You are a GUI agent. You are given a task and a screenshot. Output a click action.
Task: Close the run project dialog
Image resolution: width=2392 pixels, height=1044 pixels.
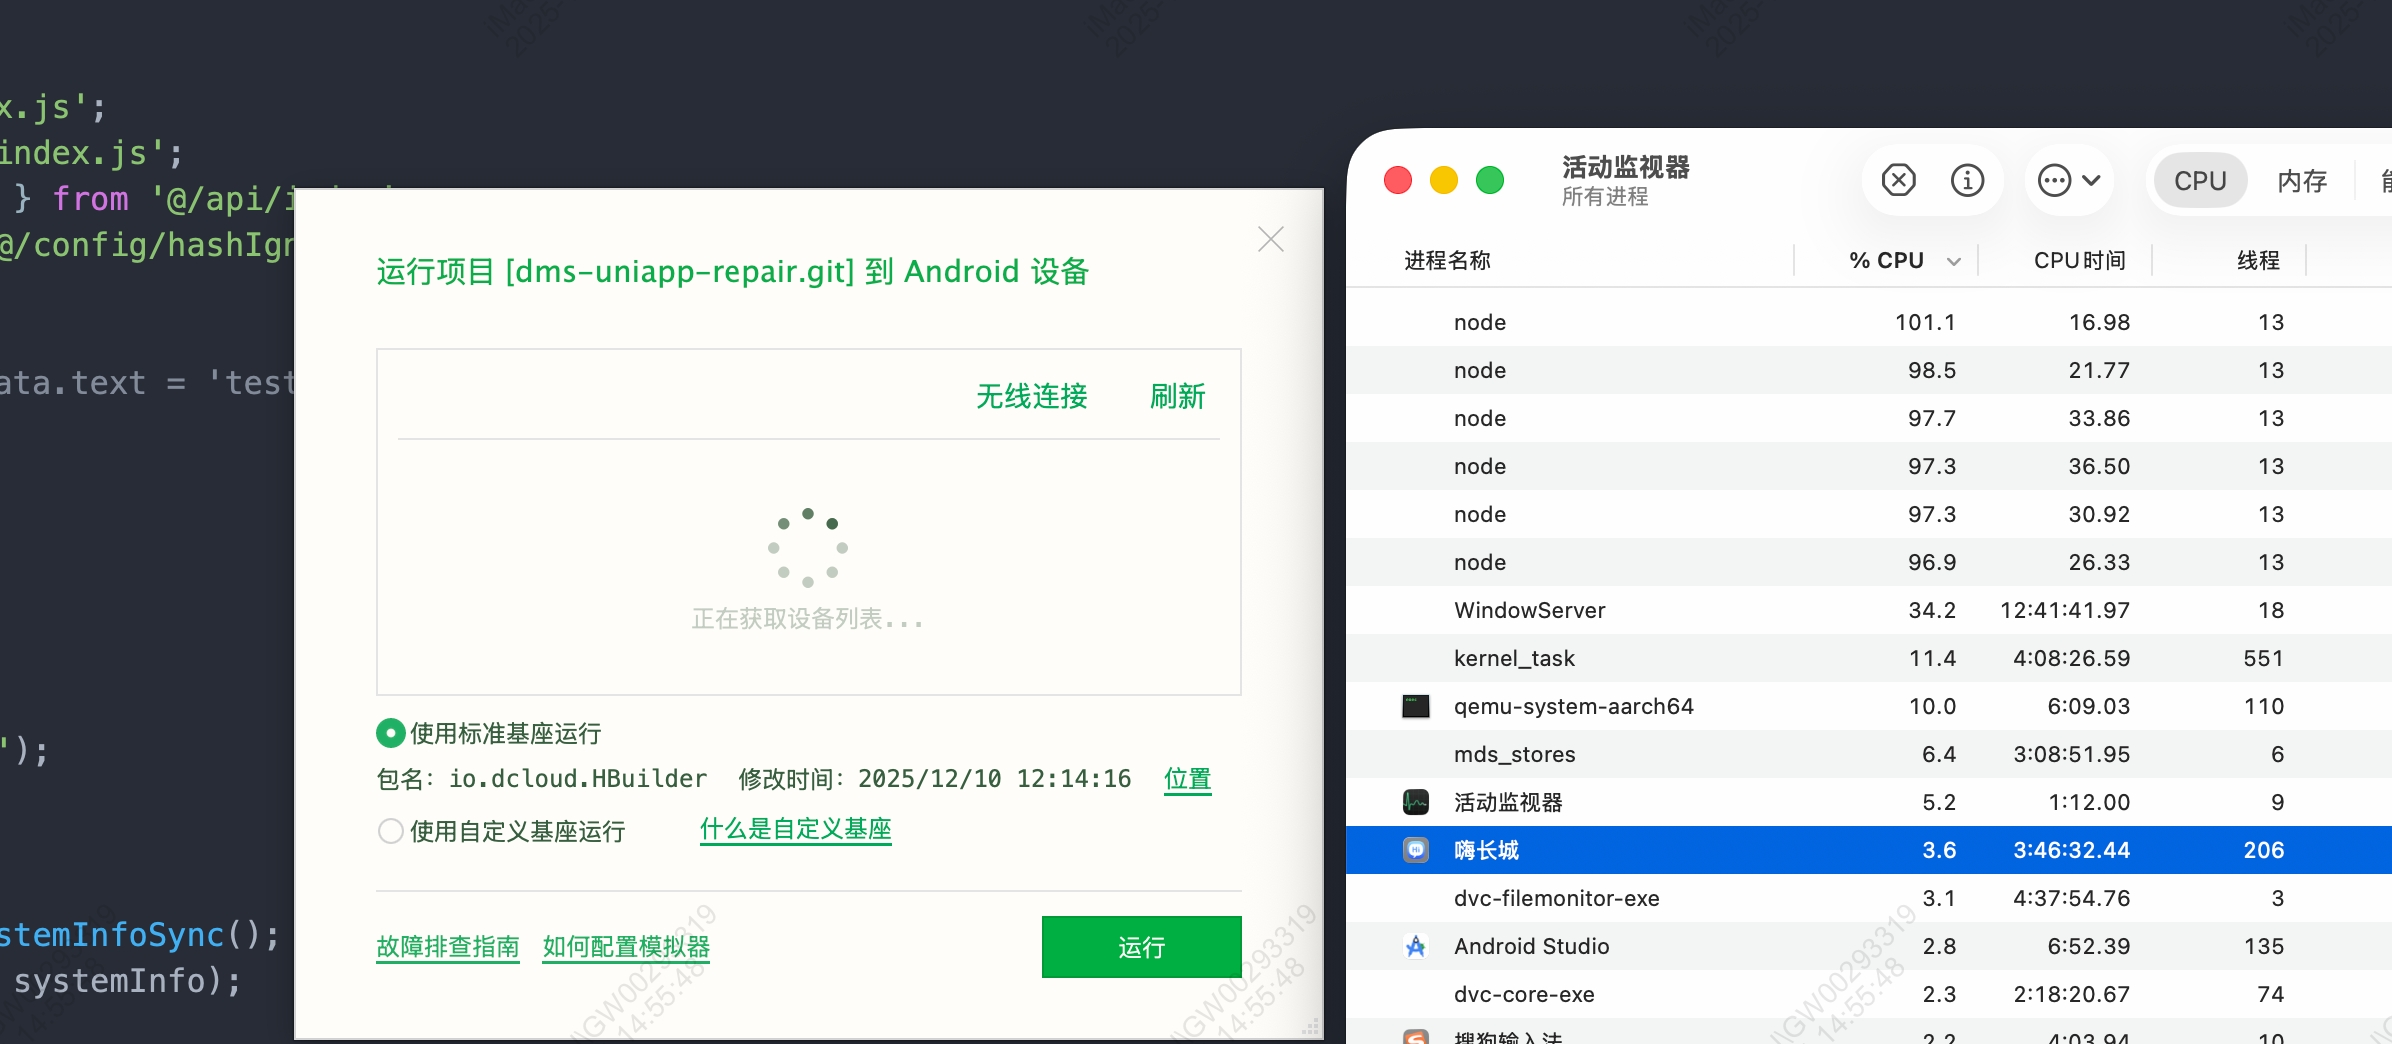tap(1270, 240)
